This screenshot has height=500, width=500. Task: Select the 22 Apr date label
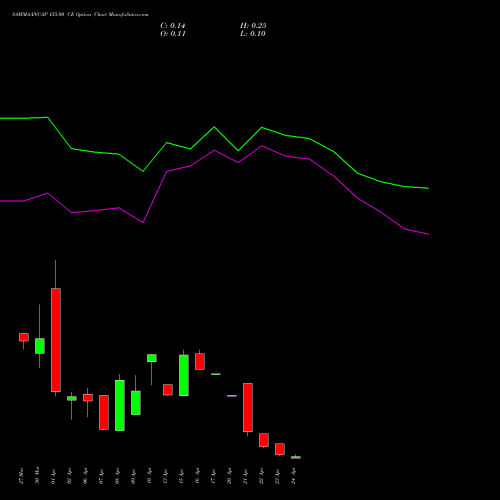(261, 477)
